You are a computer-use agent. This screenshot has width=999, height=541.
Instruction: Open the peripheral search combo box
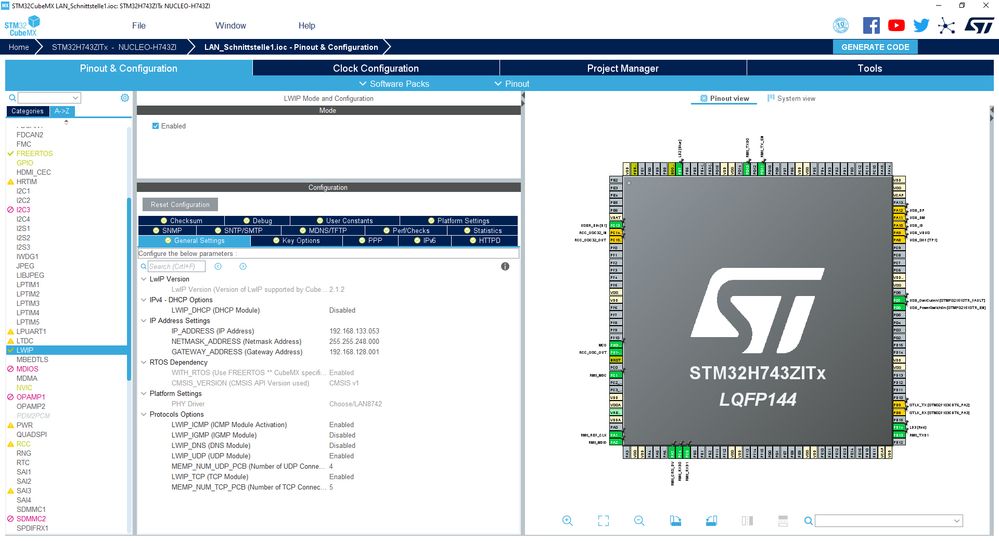click(49, 97)
